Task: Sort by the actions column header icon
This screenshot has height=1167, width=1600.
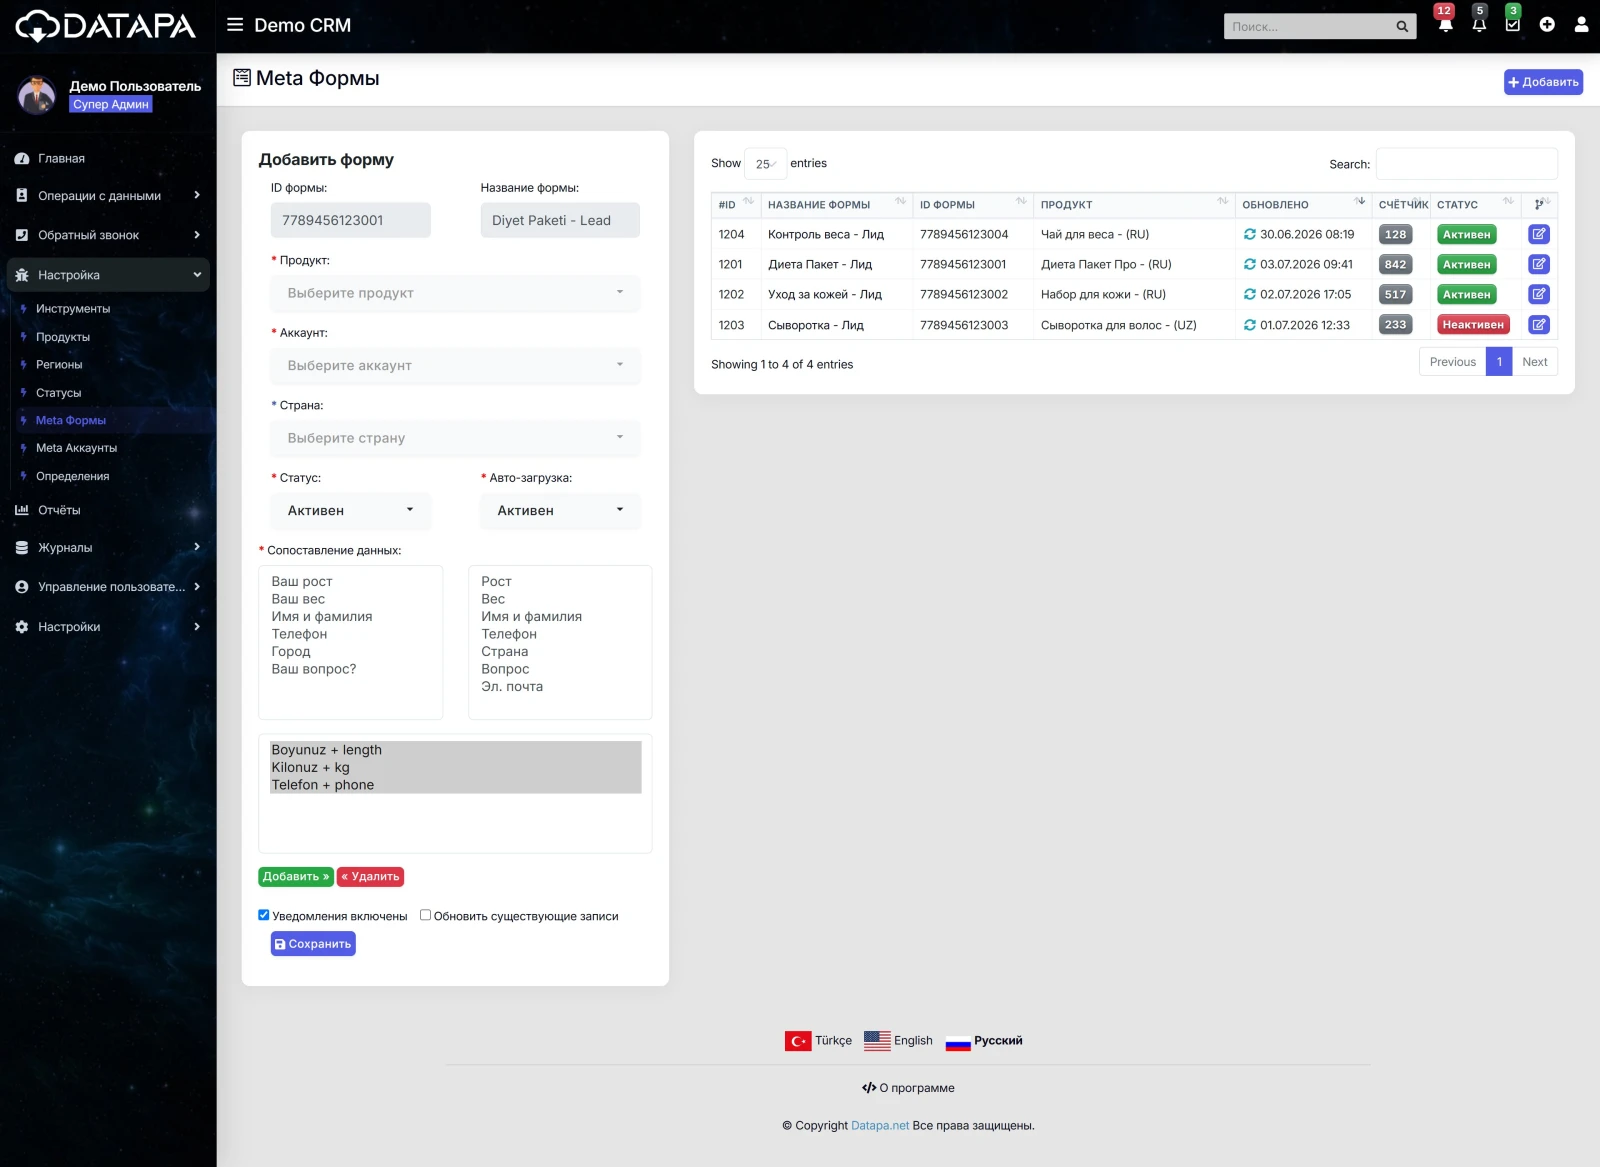Action: (1539, 204)
